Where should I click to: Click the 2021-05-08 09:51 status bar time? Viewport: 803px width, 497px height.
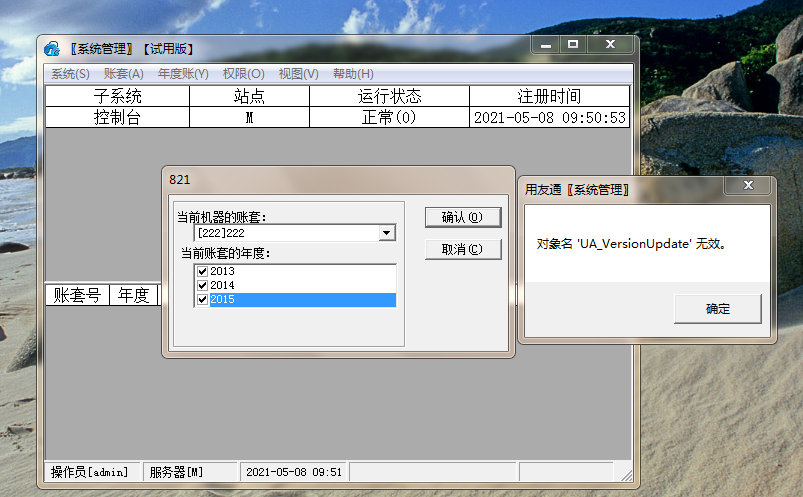(294, 472)
